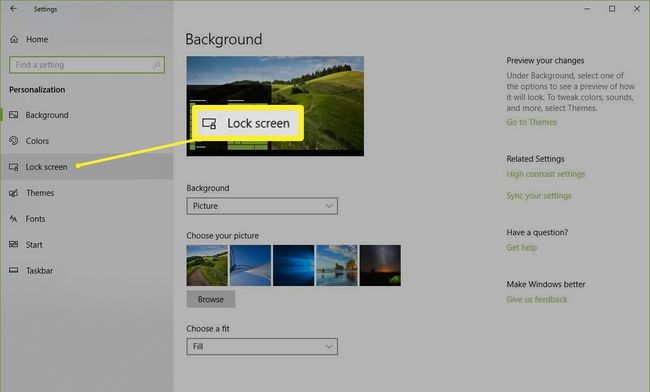Click the Start tiles icon

[14, 244]
